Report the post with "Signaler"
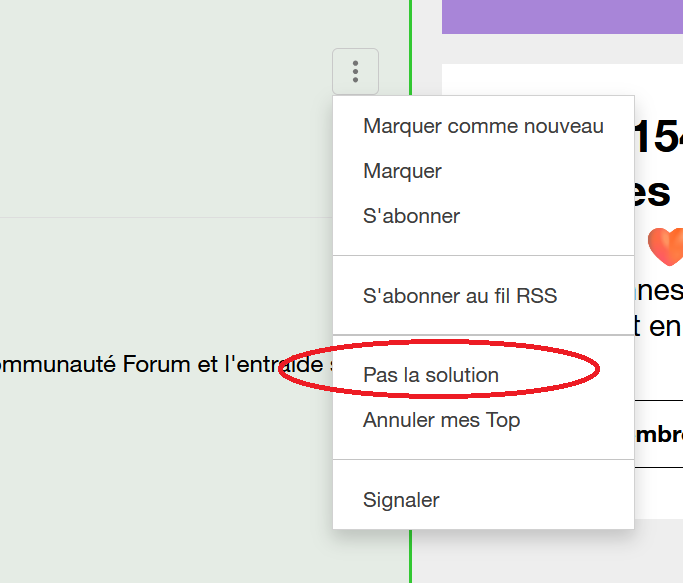 [401, 500]
